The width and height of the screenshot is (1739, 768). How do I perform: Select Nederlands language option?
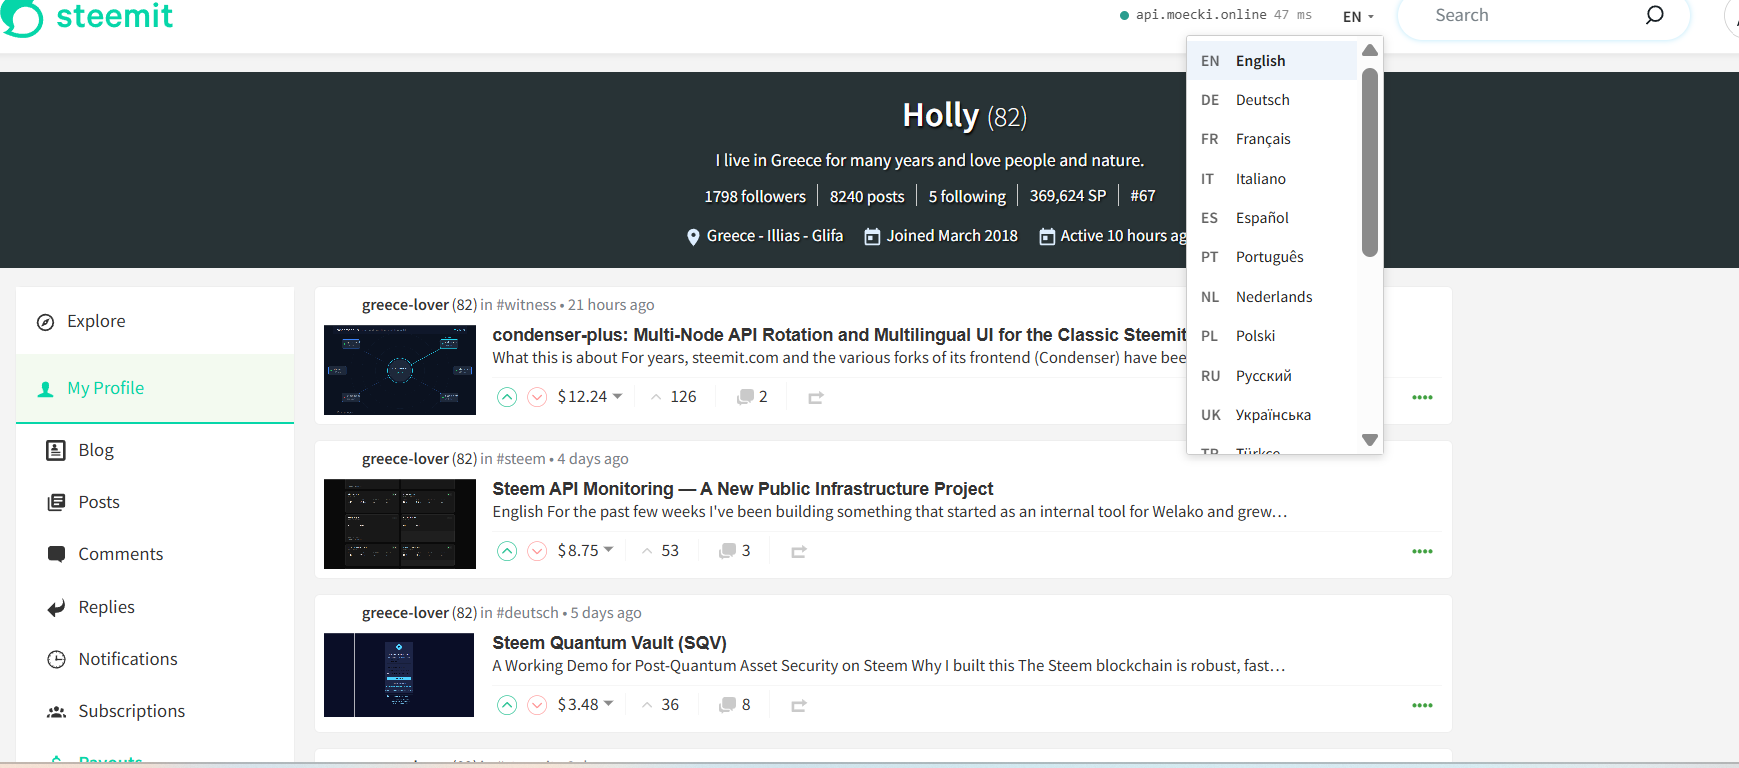(1272, 297)
